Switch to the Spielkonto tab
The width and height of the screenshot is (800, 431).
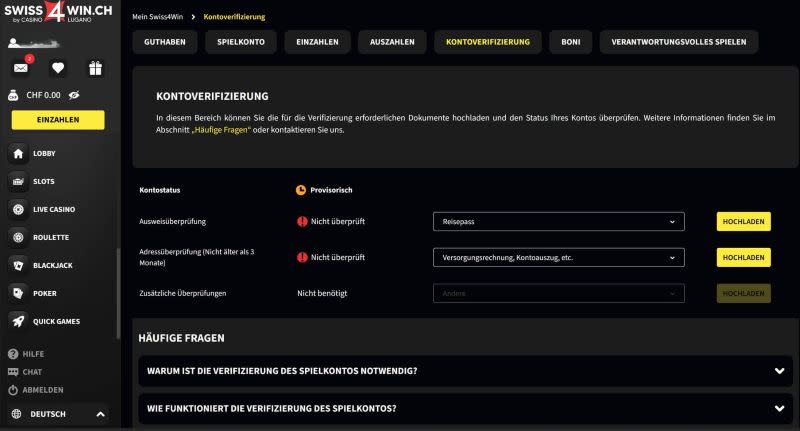(x=241, y=42)
